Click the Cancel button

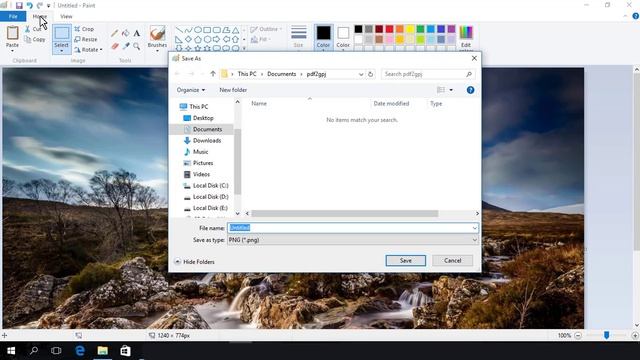pyautogui.click(x=453, y=260)
